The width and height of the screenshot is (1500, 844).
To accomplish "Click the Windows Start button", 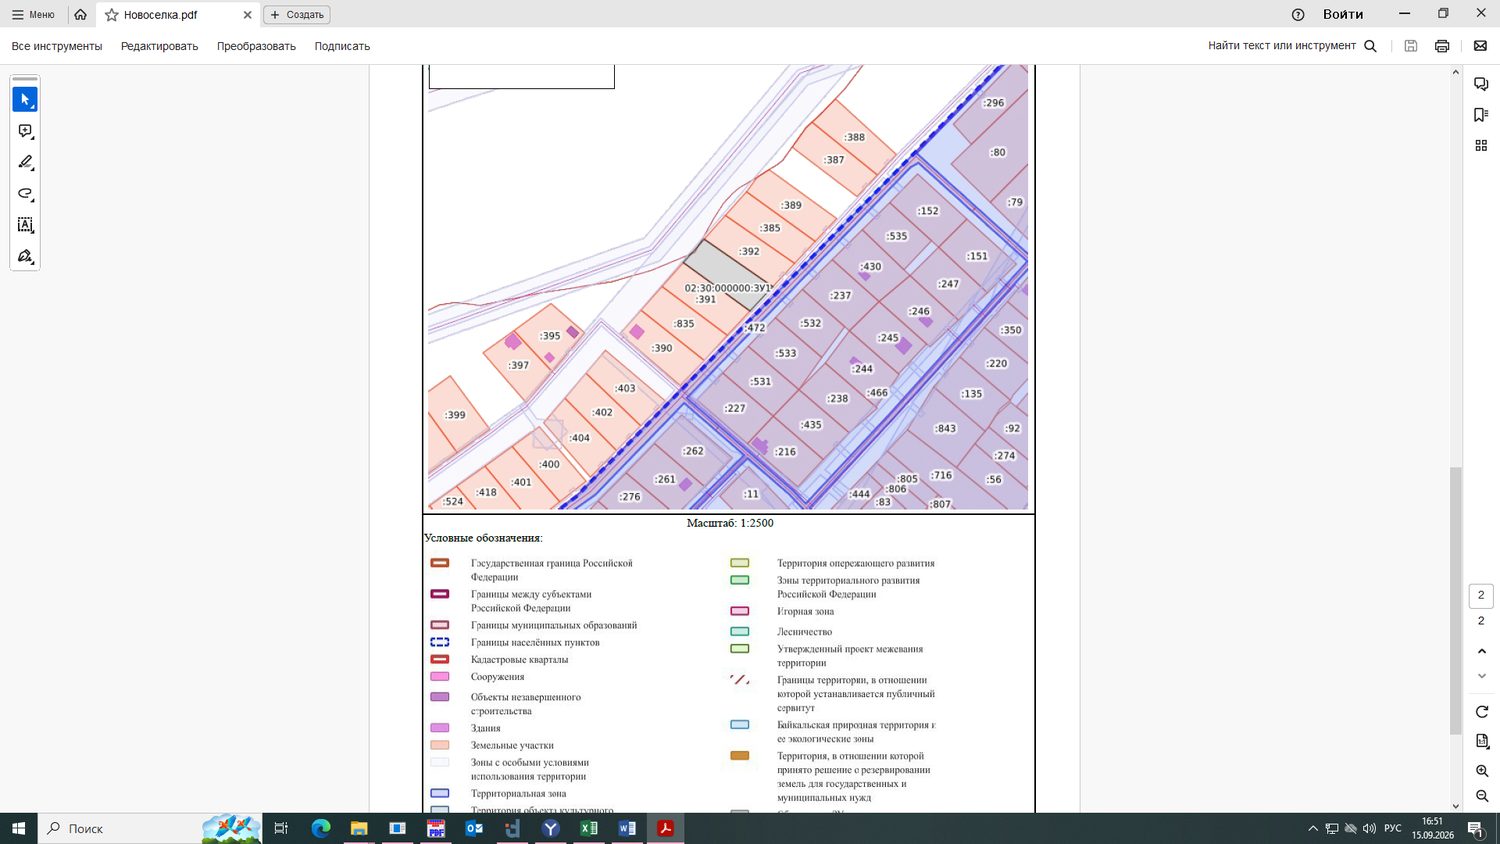I will (18, 828).
